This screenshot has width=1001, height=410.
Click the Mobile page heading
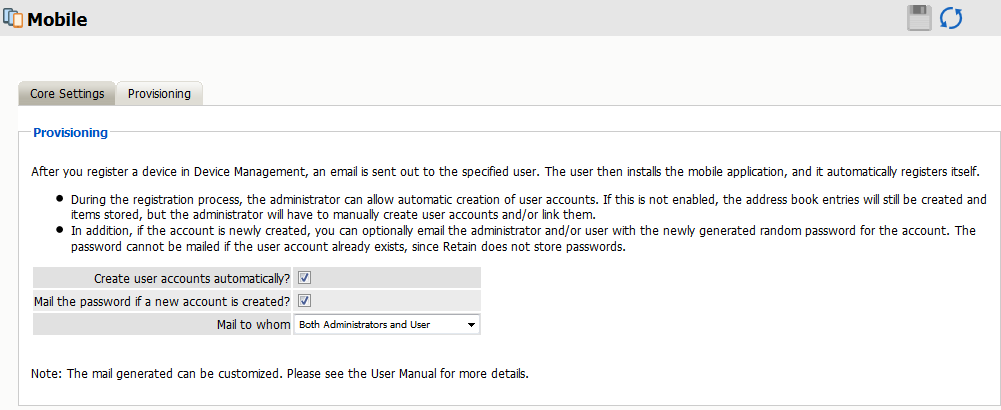click(x=57, y=19)
